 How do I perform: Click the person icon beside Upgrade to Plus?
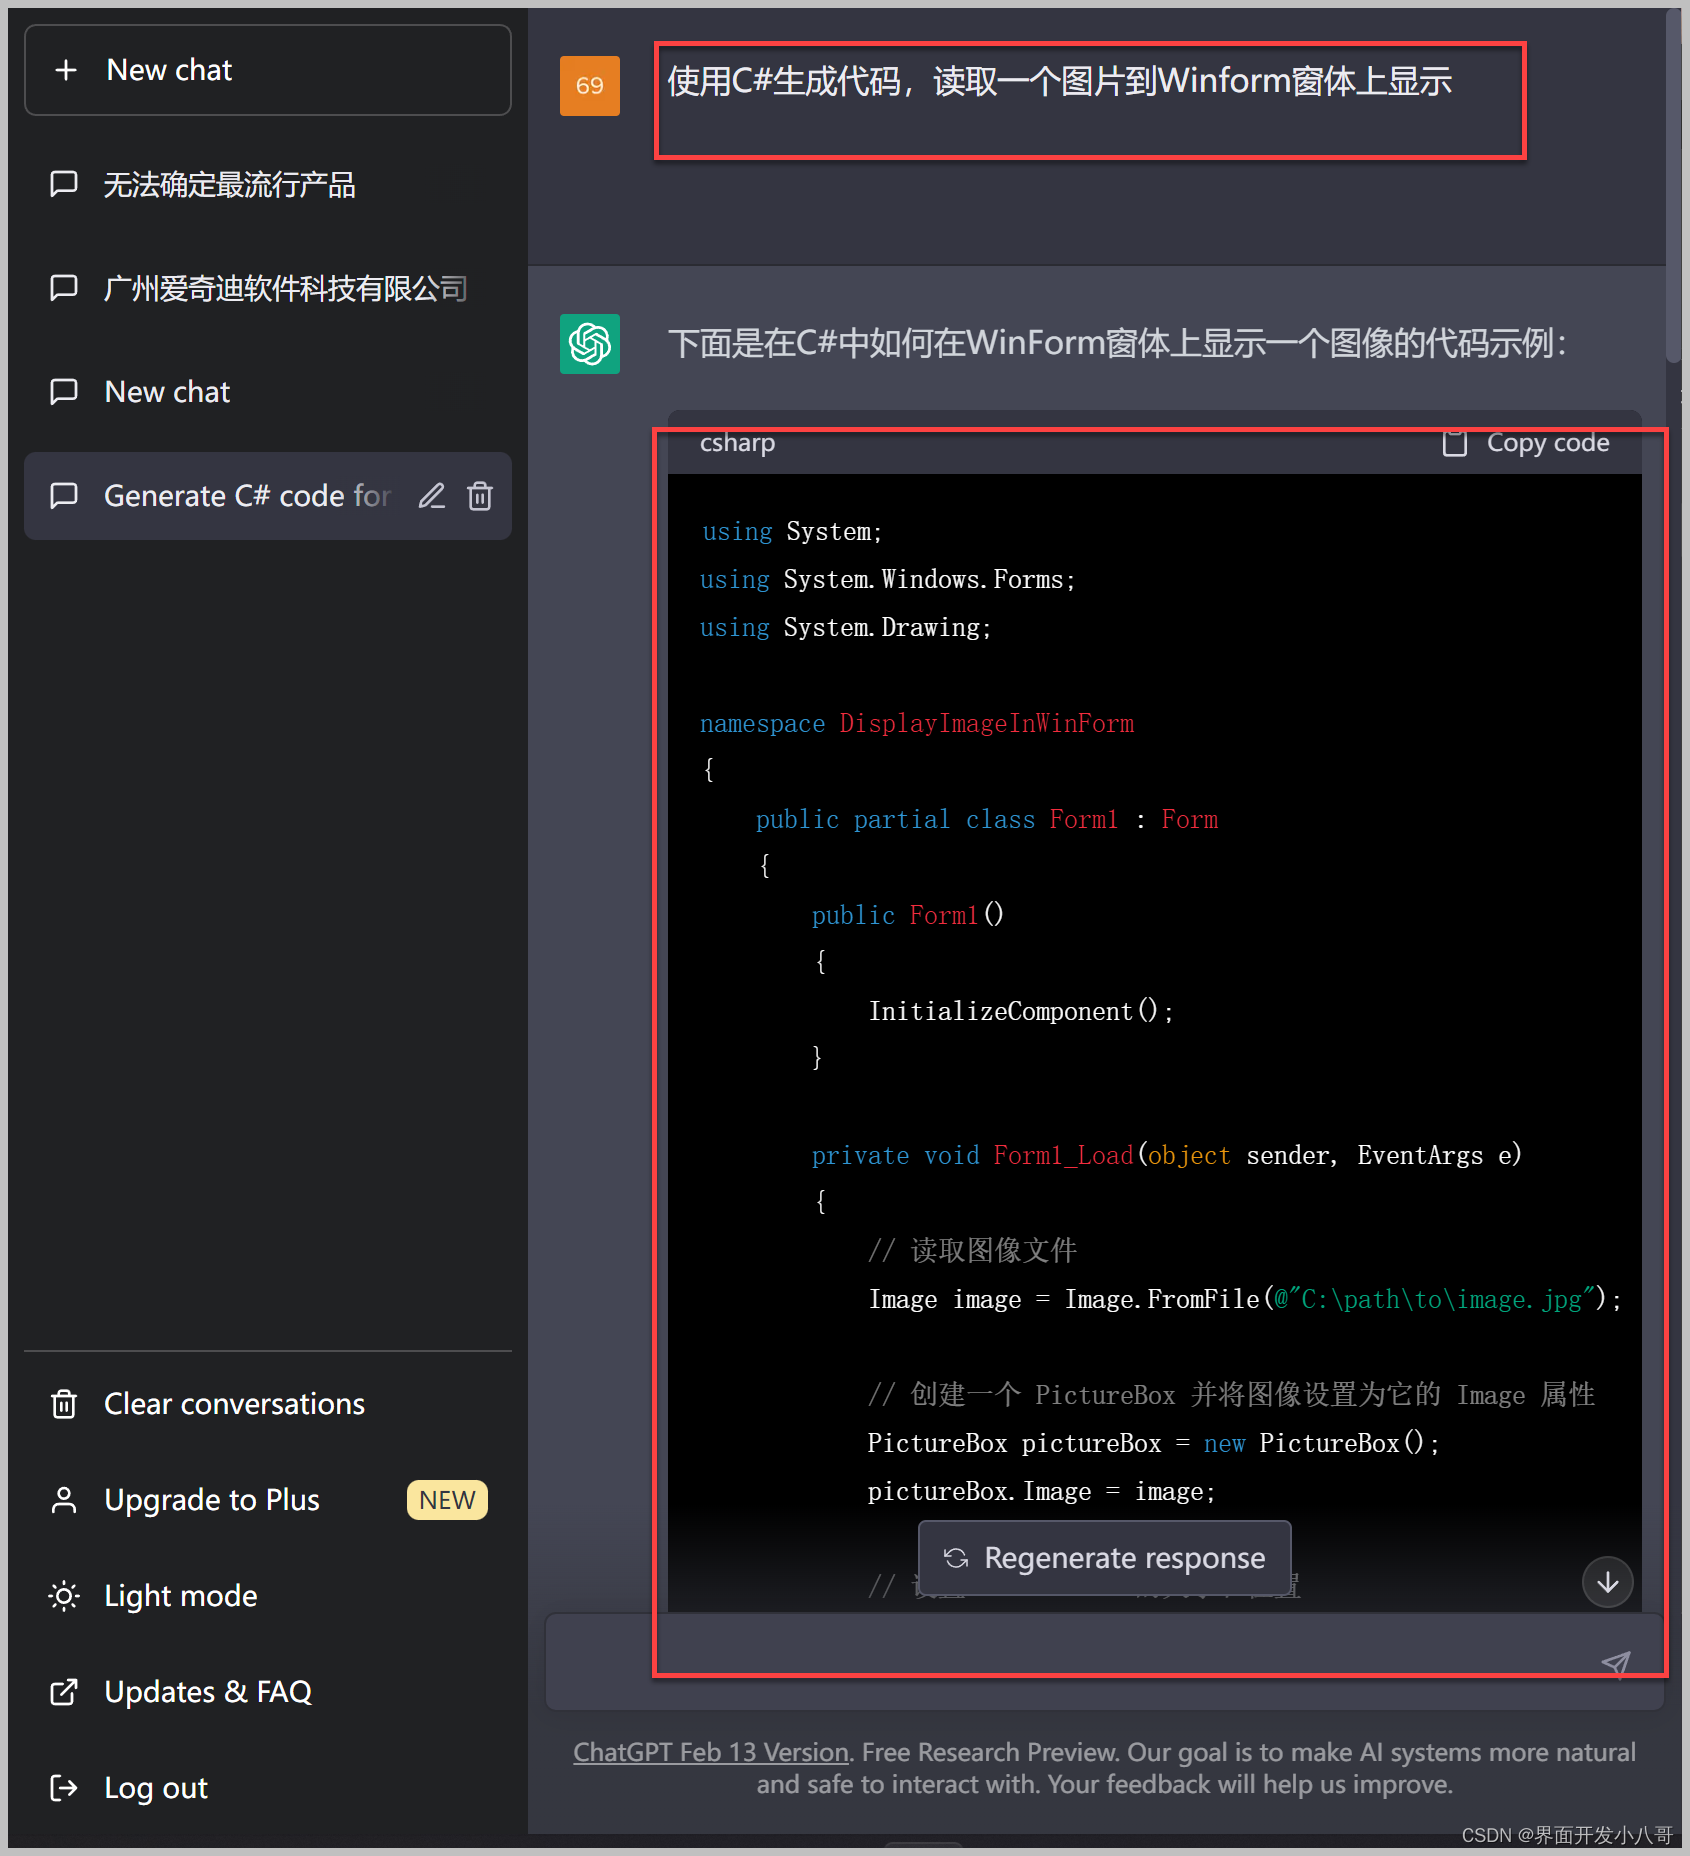point(63,1500)
